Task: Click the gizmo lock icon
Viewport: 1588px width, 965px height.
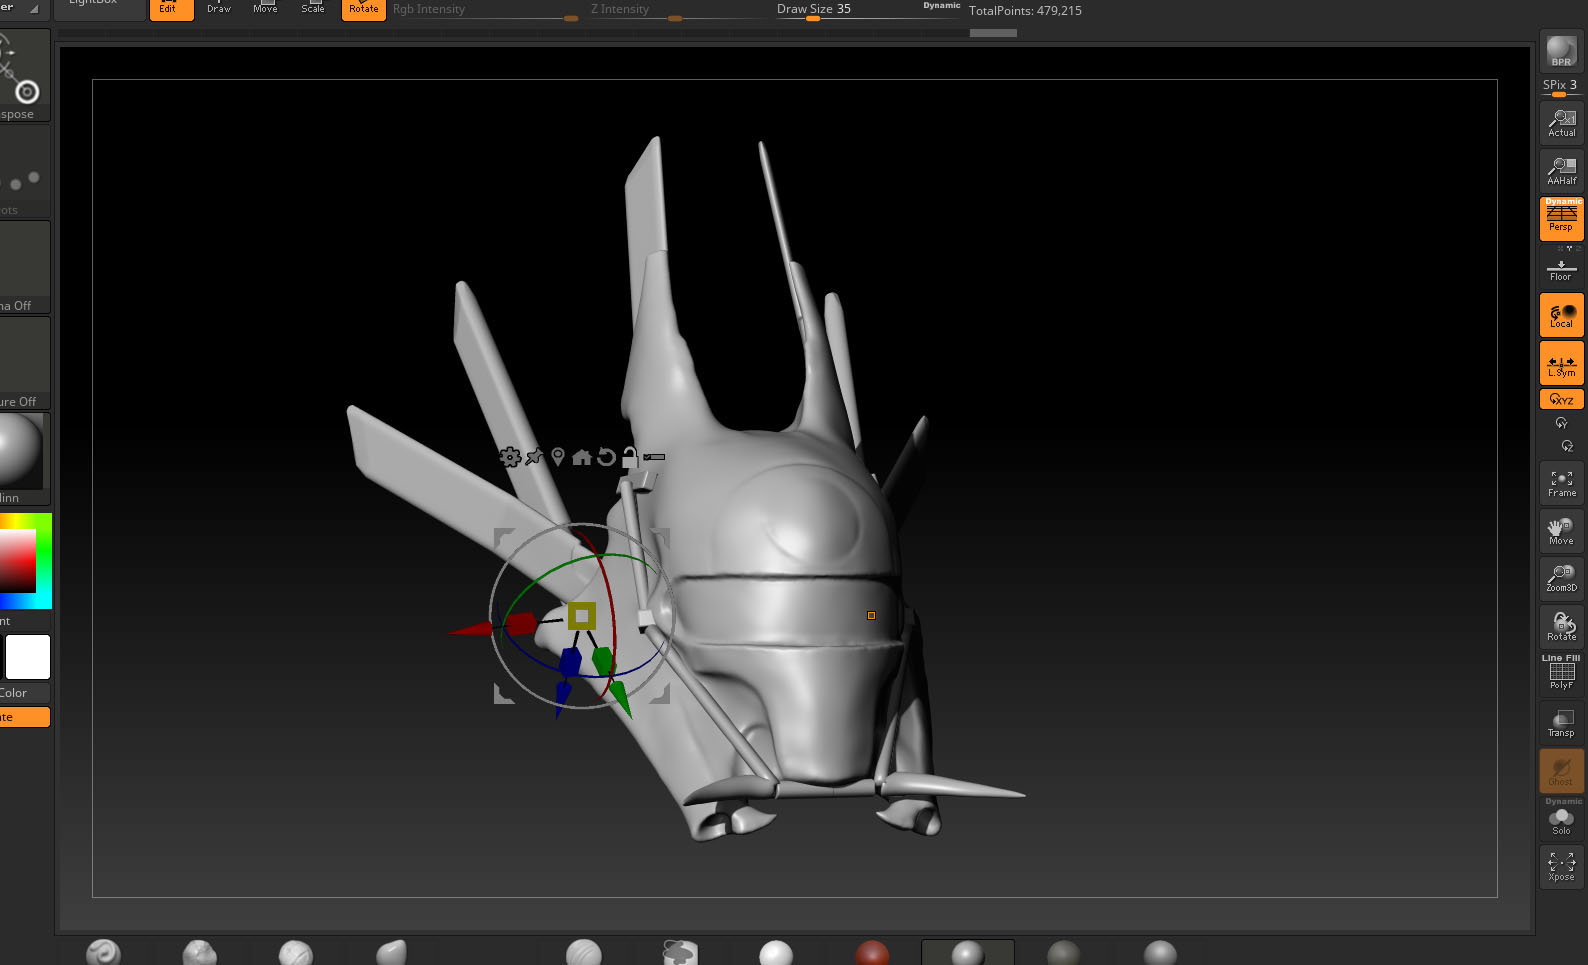Action: tap(629, 457)
